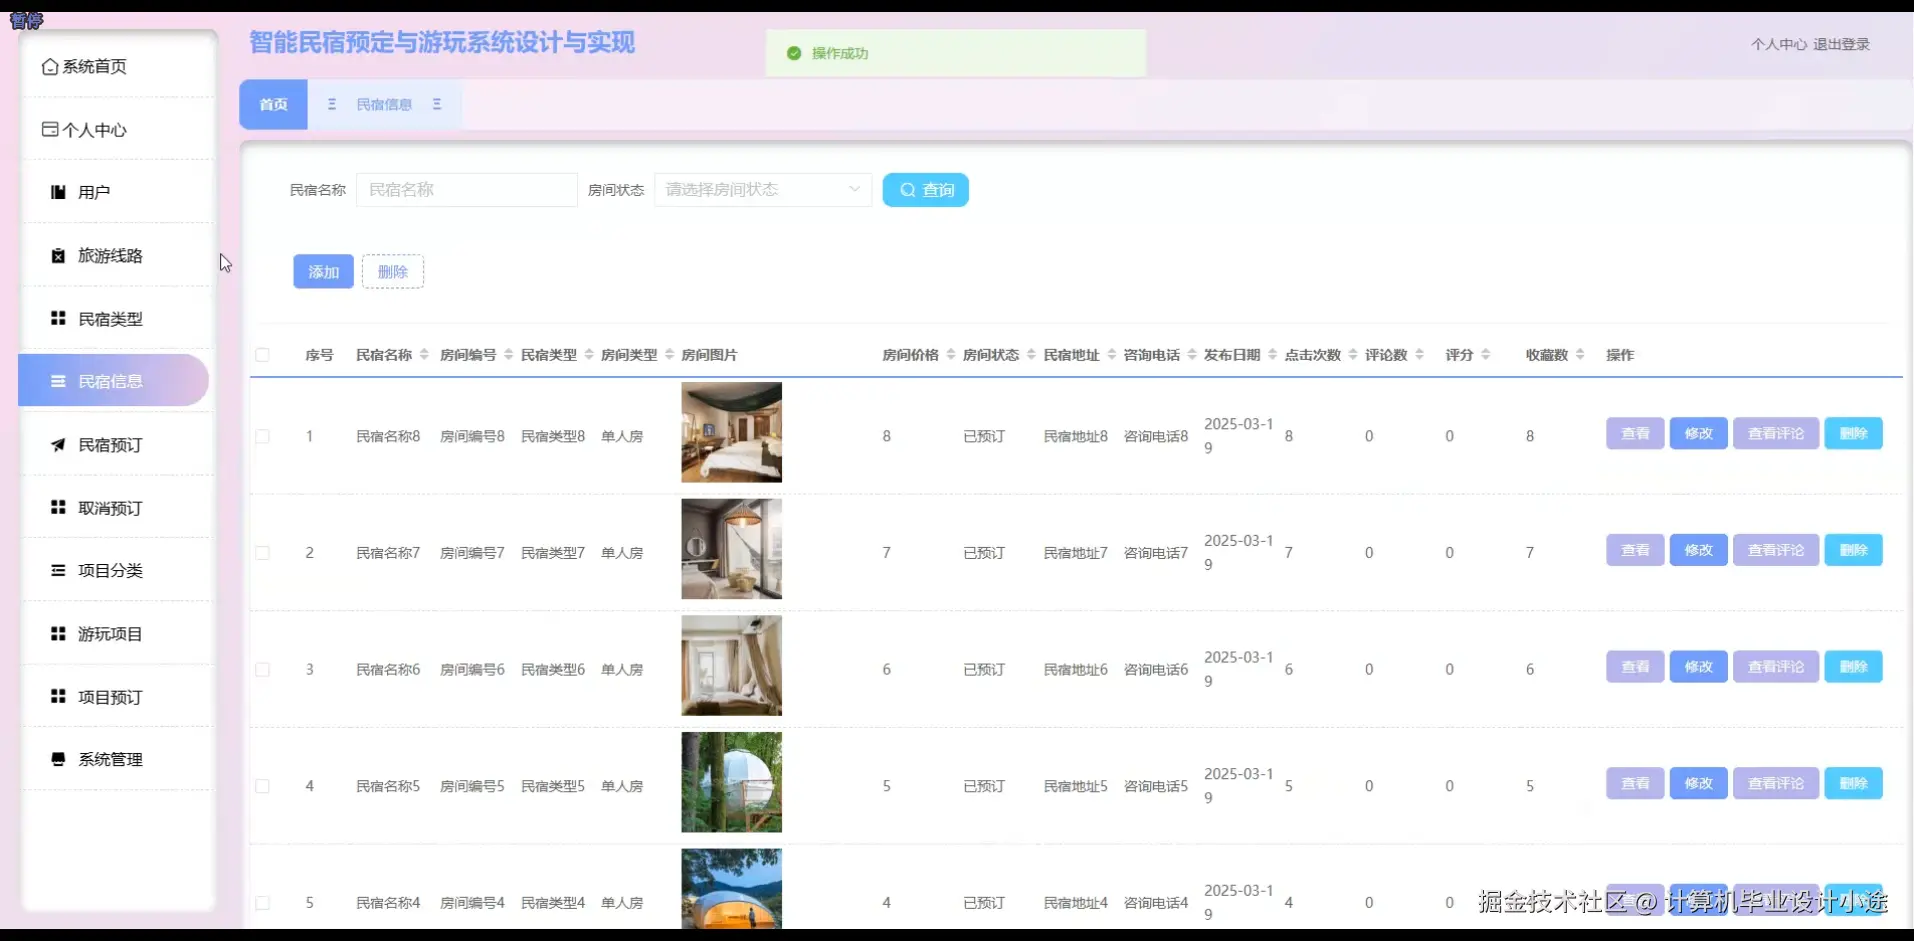Open 旅游线路 in the sidebar menu
The height and width of the screenshot is (941, 1914).
point(118,256)
